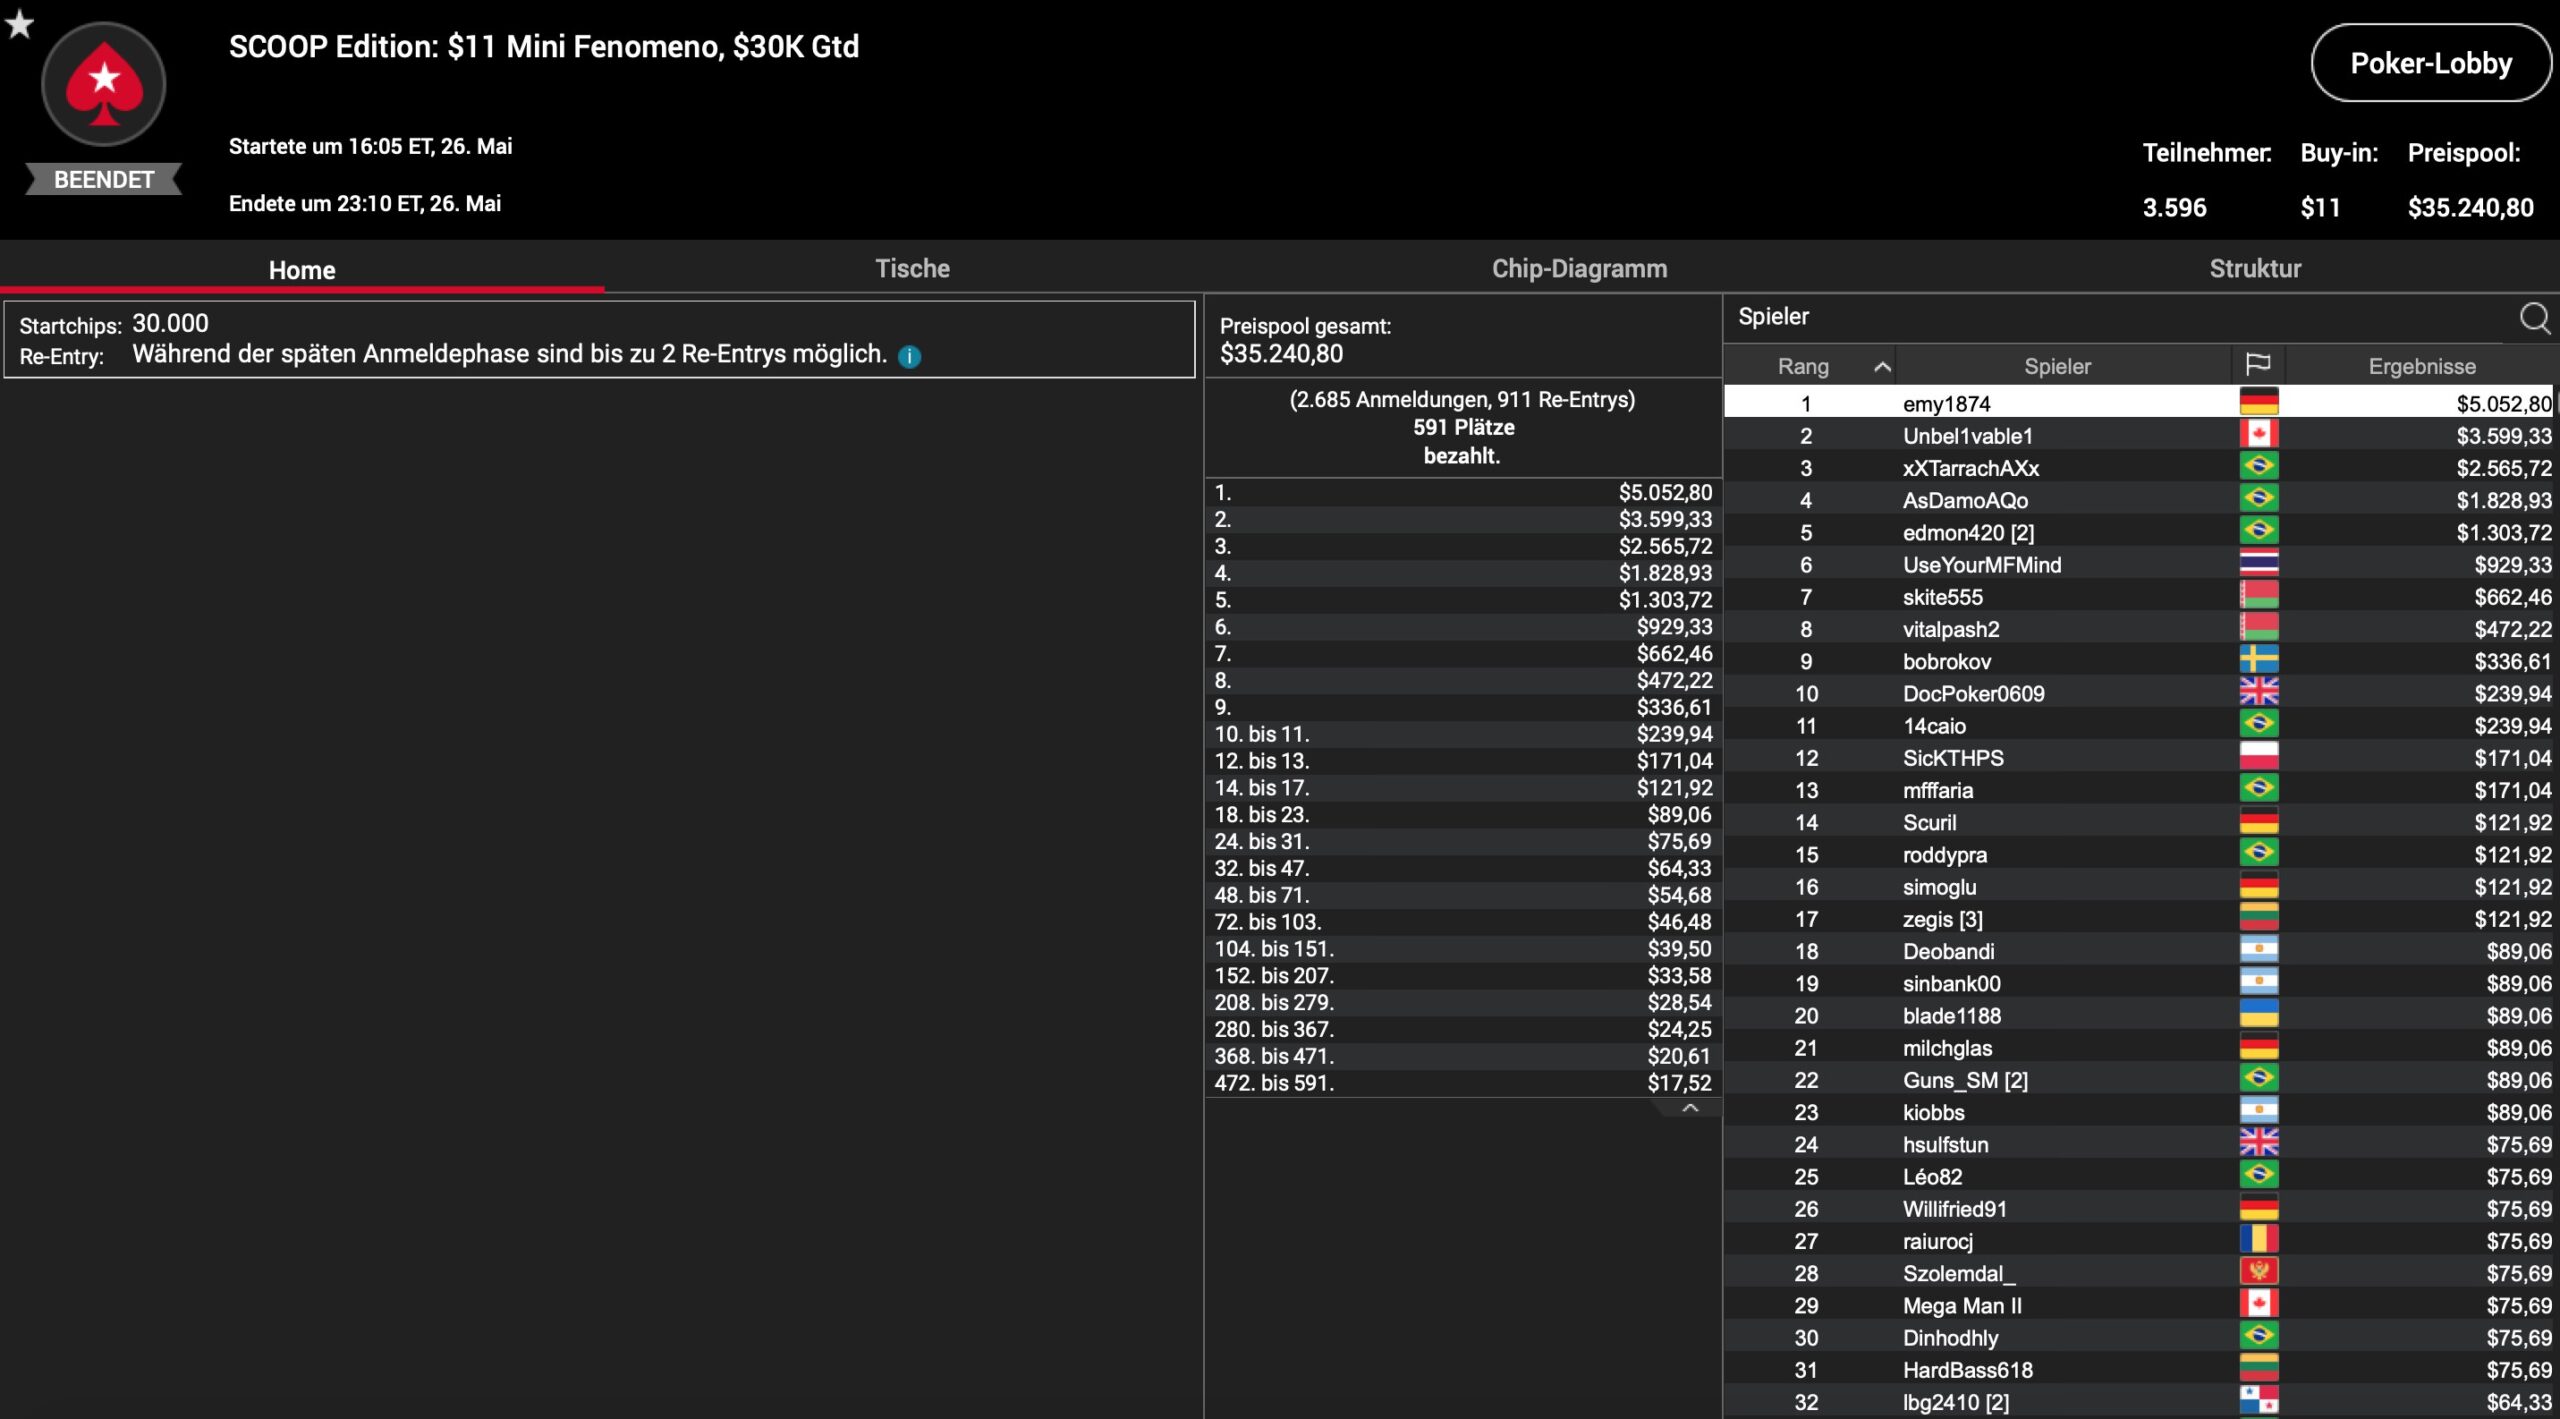Viewport: 2560px width, 1419px height.
Task: Click the German flag beside emy1874
Action: [x=2258, y=402]
